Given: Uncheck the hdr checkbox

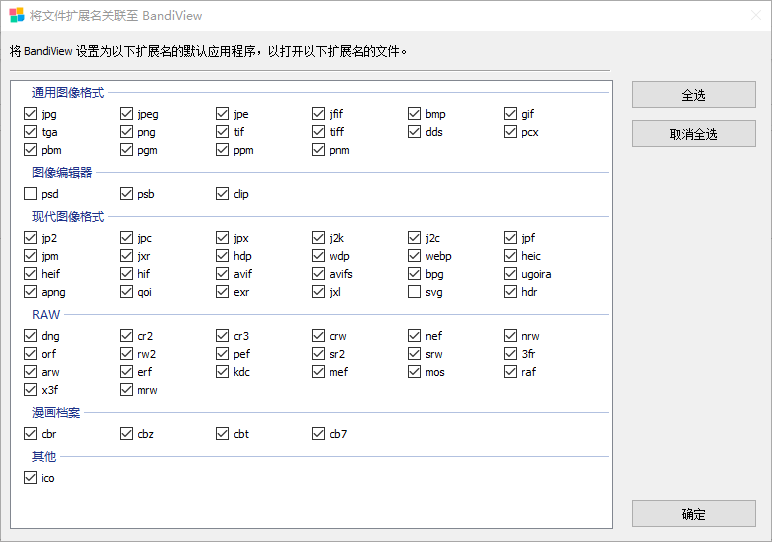Looking at the screenshot, I should coord(511,292).
